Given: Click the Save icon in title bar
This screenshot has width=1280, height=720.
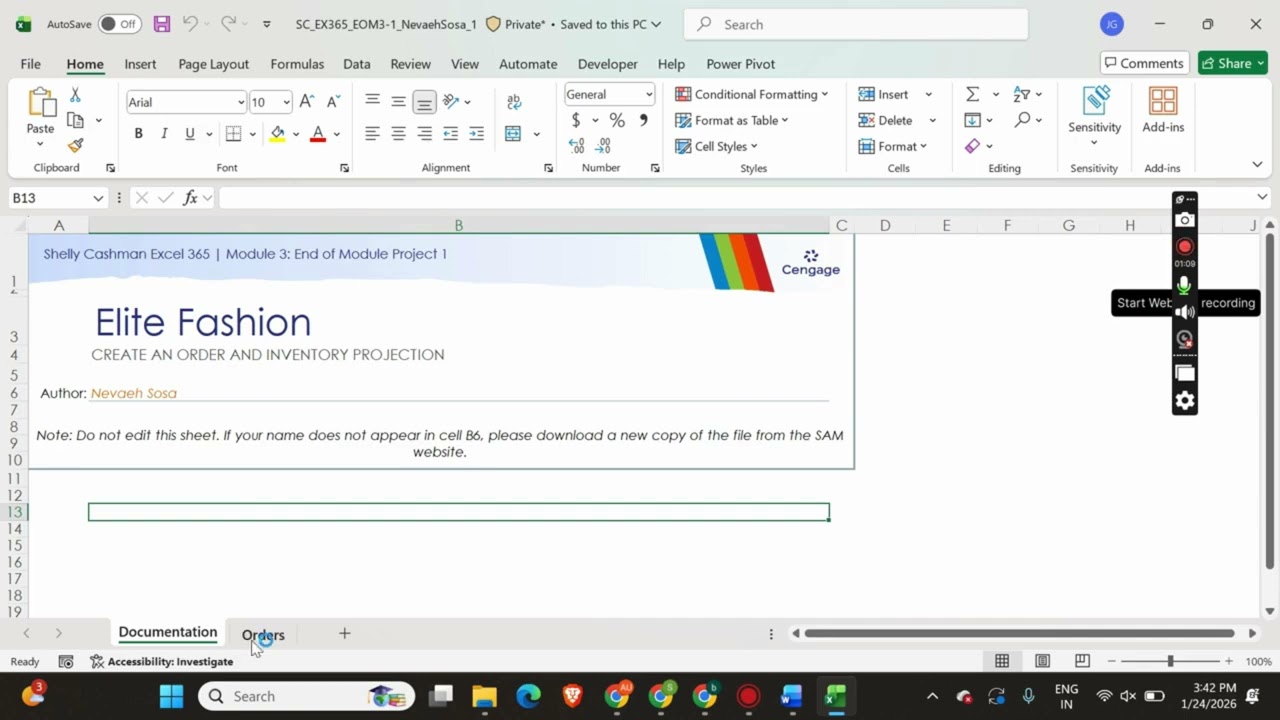Looking at the screenshot, I should tap(162, 24).
